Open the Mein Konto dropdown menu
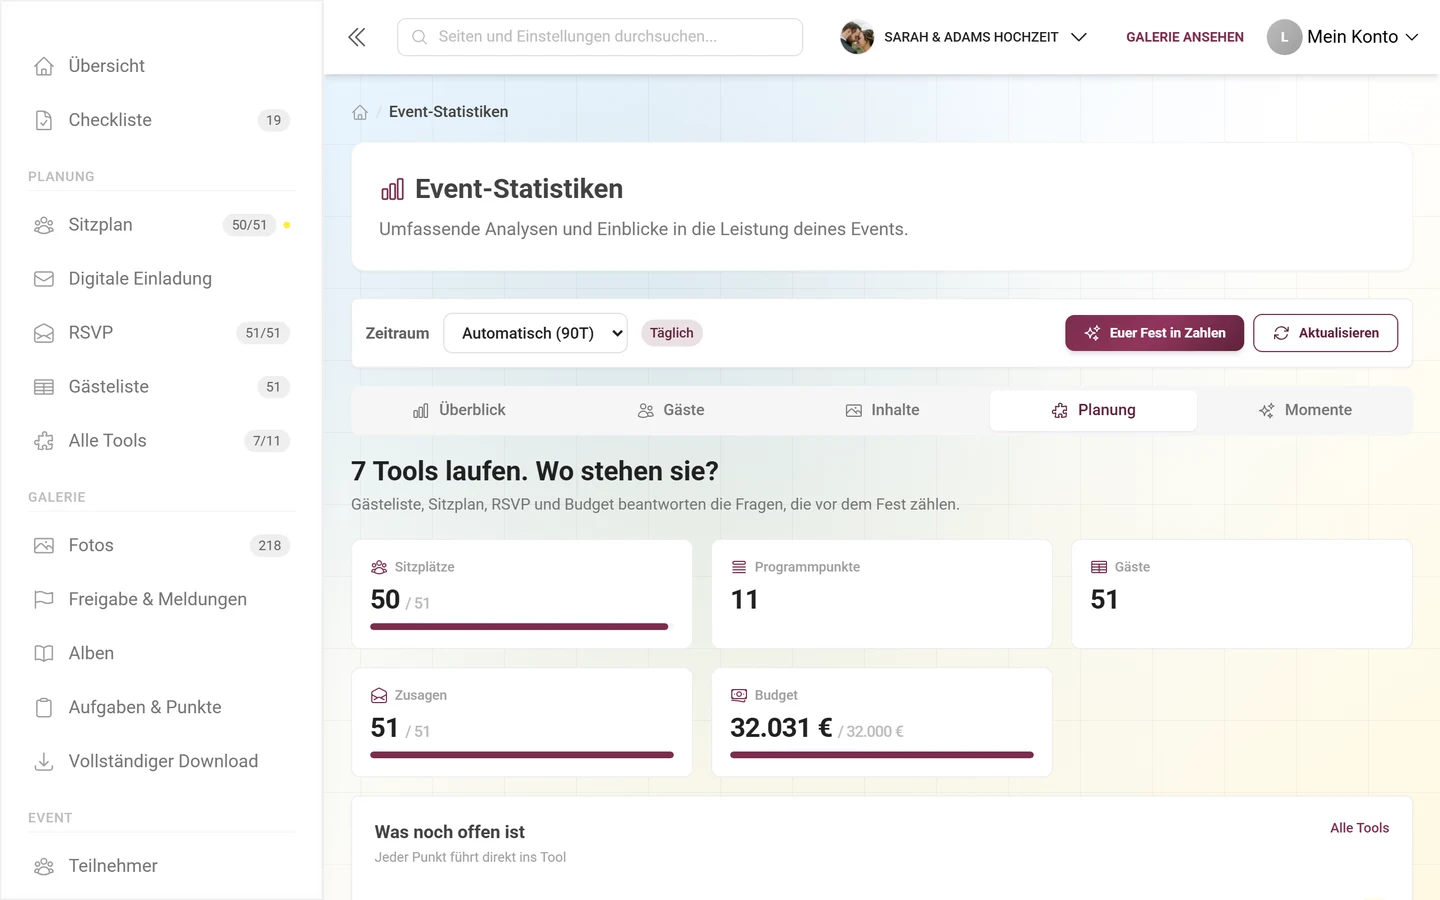1440x900 pixels. click(x=1344, y=37)
